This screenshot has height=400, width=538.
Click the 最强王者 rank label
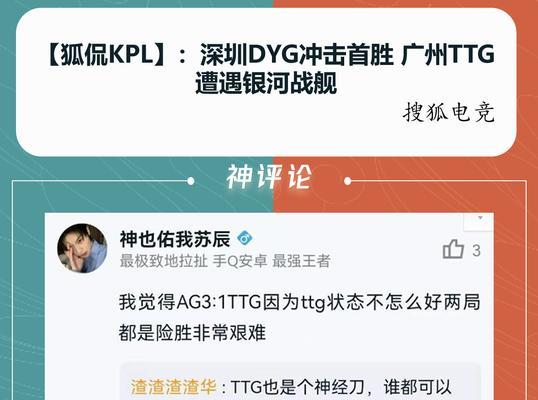coord(302,261)
